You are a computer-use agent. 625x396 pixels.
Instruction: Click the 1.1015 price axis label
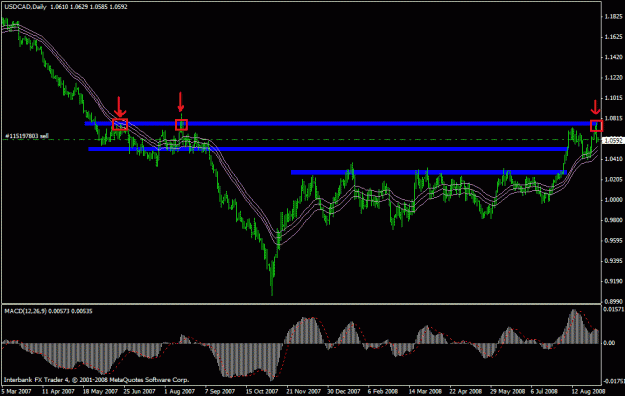pos(613,98)
